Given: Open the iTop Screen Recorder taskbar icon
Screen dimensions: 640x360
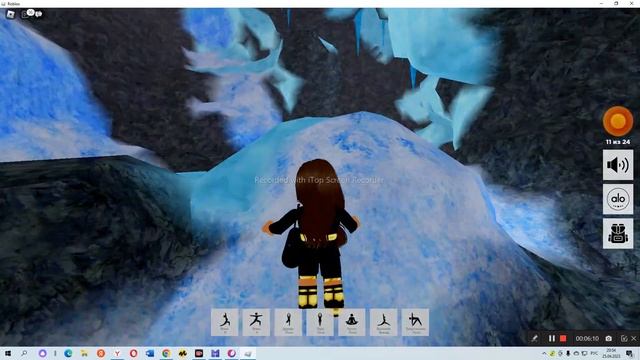Looking at the screenshot, I should (199, 353).
